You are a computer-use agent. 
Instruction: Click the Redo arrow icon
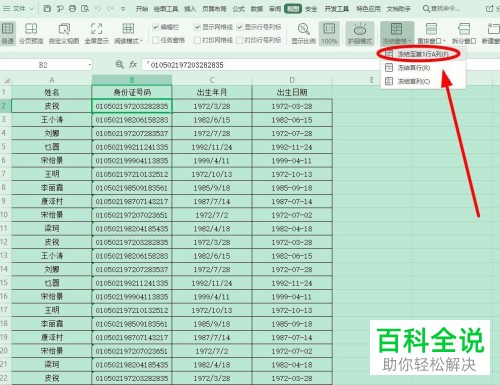110,9
